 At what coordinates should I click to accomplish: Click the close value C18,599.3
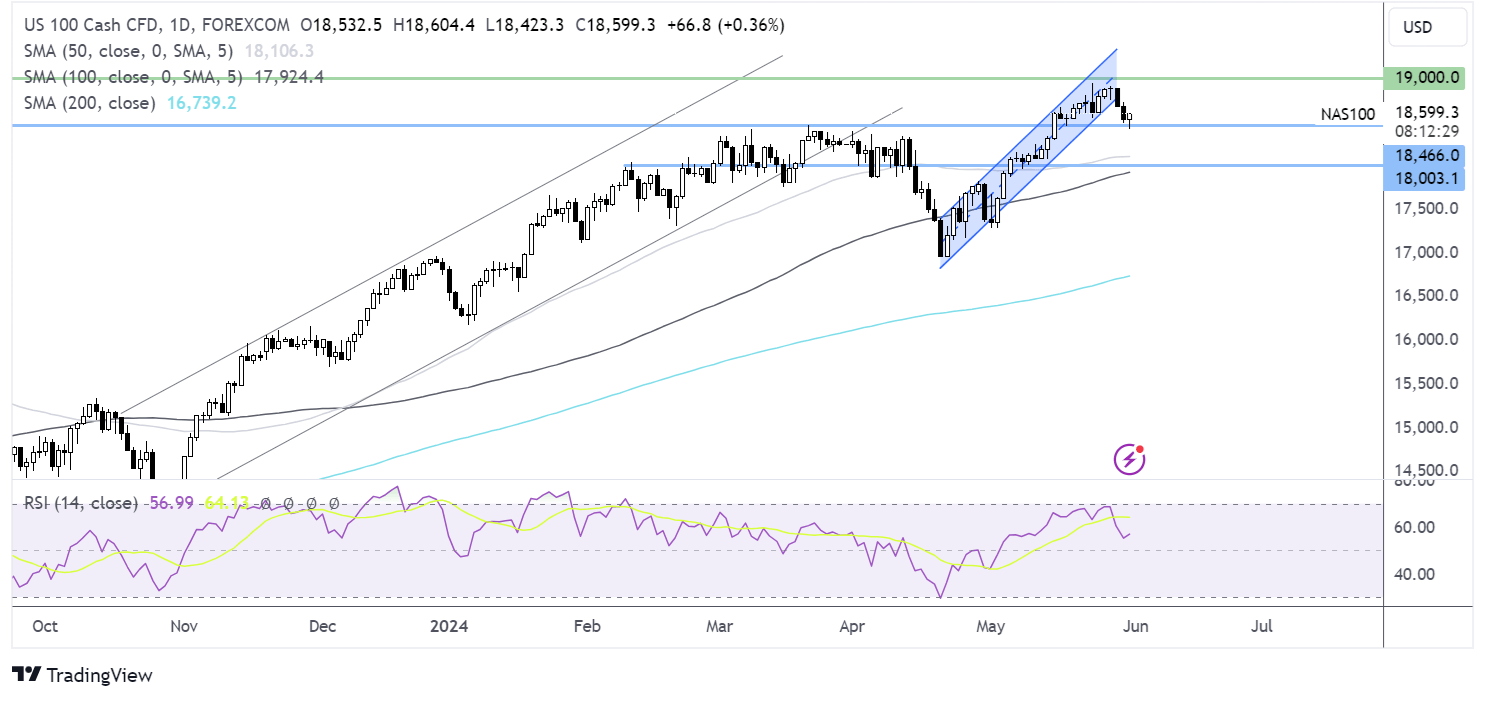coord(617,24)
